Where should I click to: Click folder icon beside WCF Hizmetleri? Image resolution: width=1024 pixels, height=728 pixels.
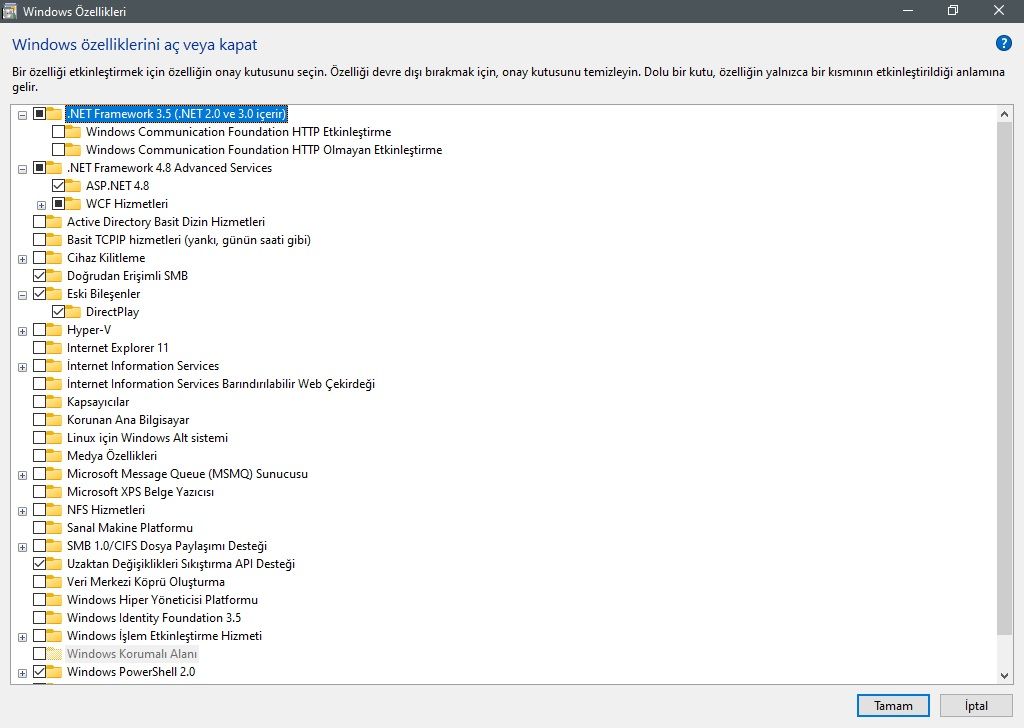tap(73, 204)
